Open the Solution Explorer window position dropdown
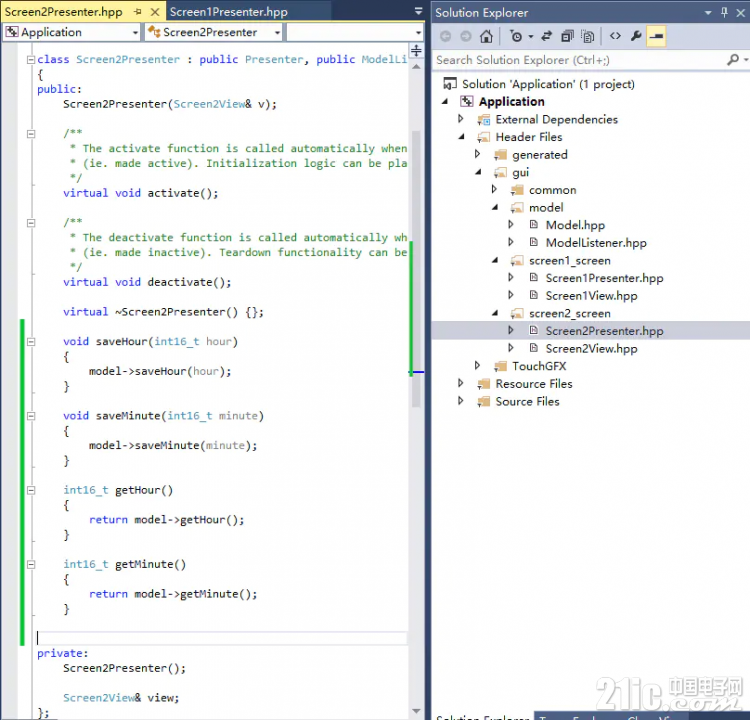This screenshot has width=750, height=720. click(x=708, y=13)
